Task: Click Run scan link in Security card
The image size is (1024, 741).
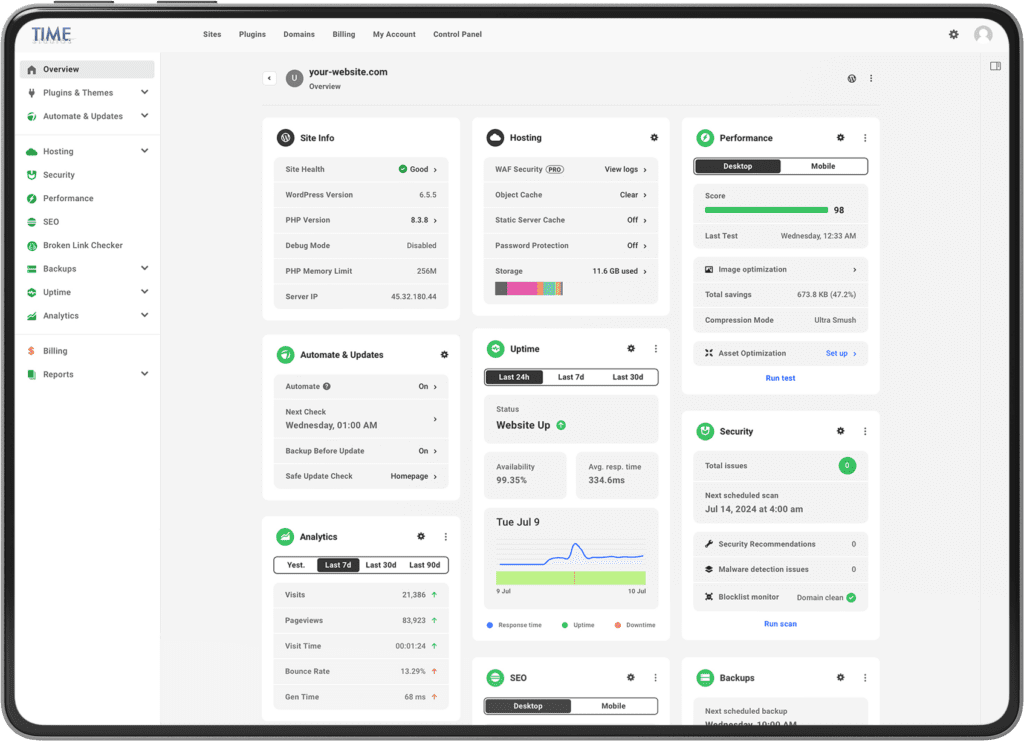Action: click(x=780, y=624)
